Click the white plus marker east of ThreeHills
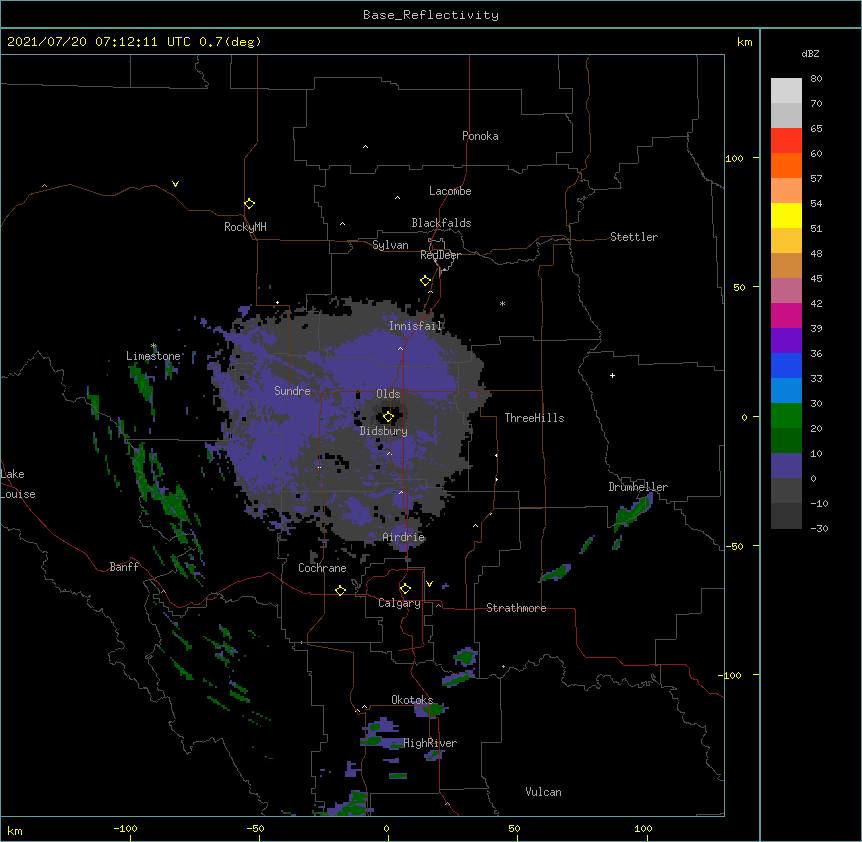862x842 pixels. 612,375
